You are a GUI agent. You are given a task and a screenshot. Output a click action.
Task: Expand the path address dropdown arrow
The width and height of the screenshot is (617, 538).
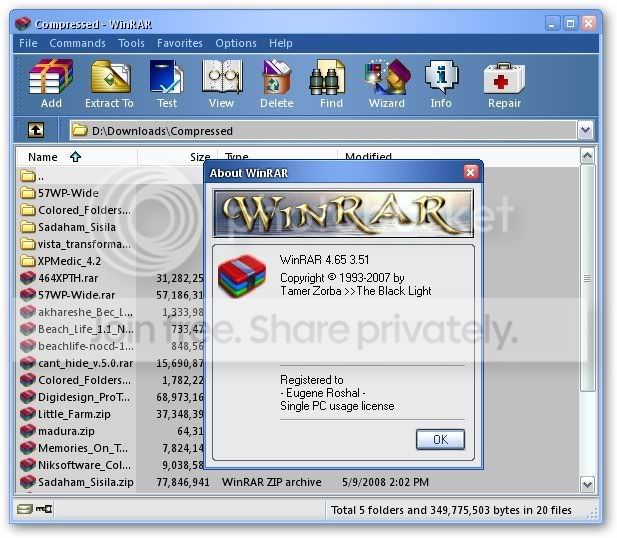585,130
